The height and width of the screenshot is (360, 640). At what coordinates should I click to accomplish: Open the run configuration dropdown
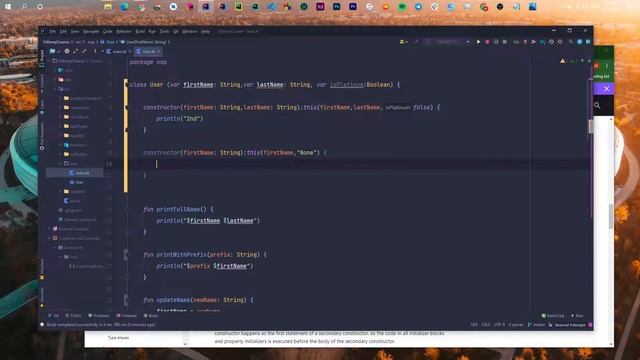[448, 42]
